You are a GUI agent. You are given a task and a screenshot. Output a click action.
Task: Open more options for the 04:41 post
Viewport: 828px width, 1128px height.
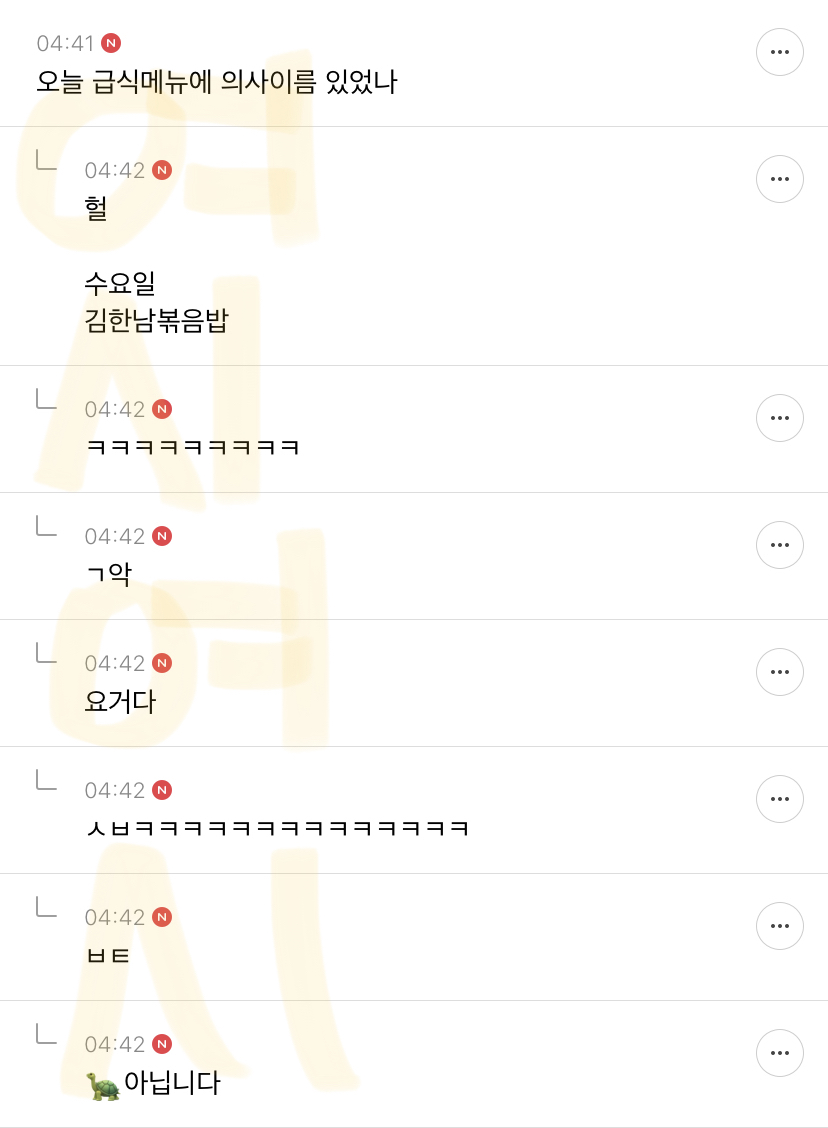[x=780, y=52]
